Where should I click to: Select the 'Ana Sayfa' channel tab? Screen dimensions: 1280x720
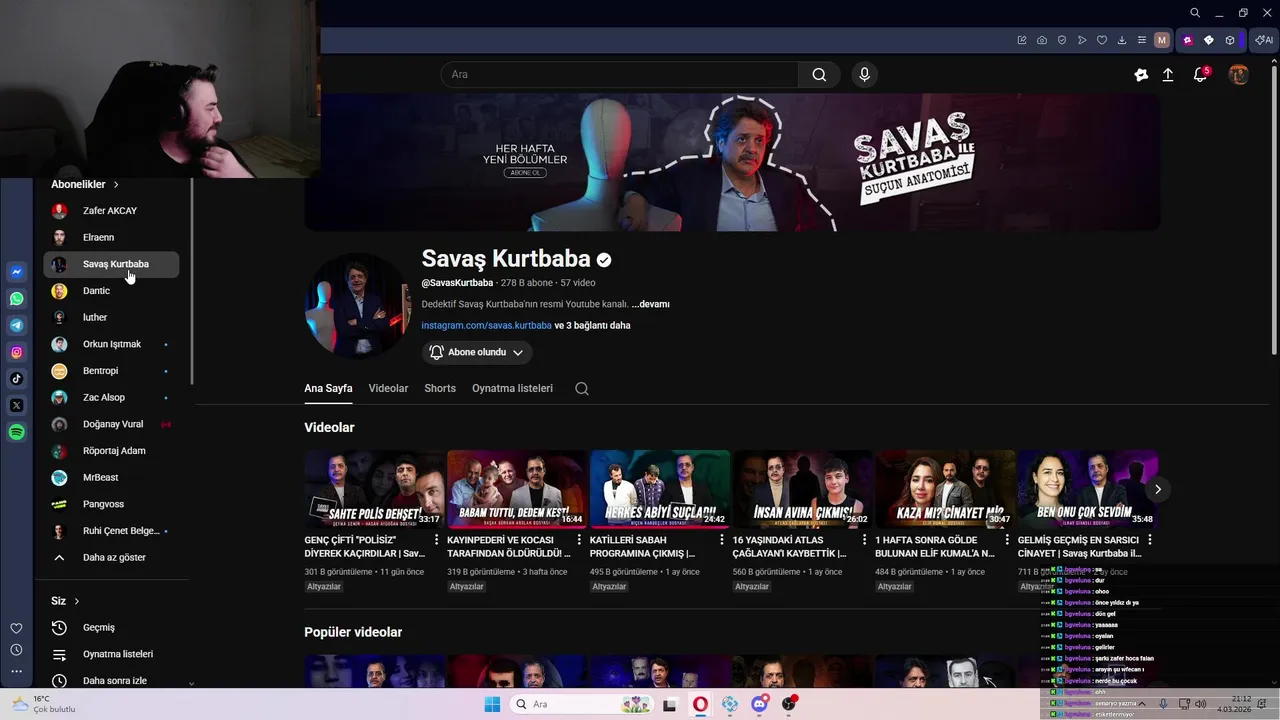tap(328, 388)
